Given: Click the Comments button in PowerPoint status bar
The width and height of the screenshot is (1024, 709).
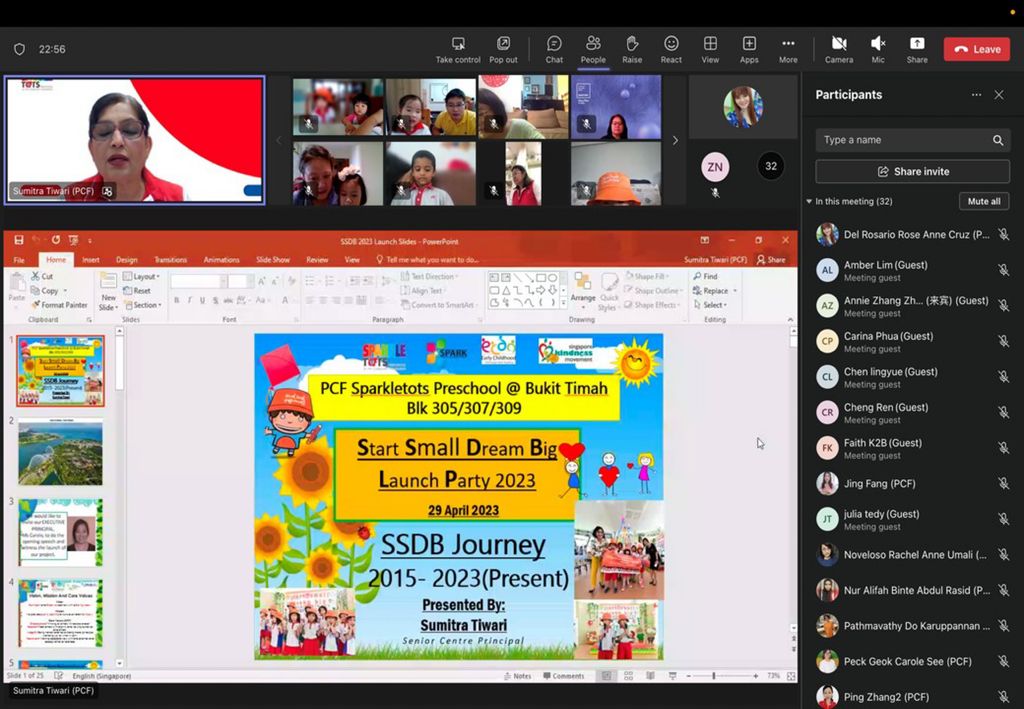Looking at the screenshot, I should [x=564, y=676].
